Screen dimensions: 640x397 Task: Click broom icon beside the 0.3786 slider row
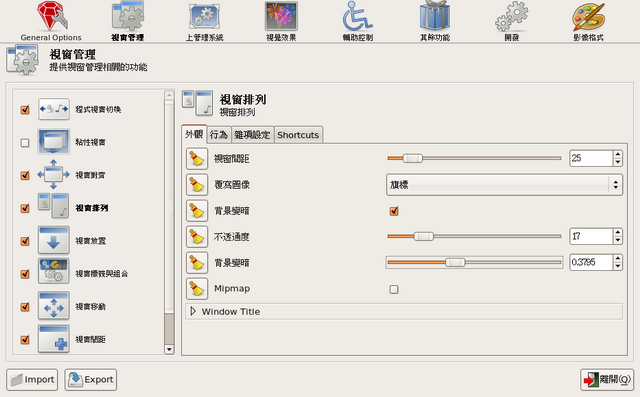[x=197, y=262]
